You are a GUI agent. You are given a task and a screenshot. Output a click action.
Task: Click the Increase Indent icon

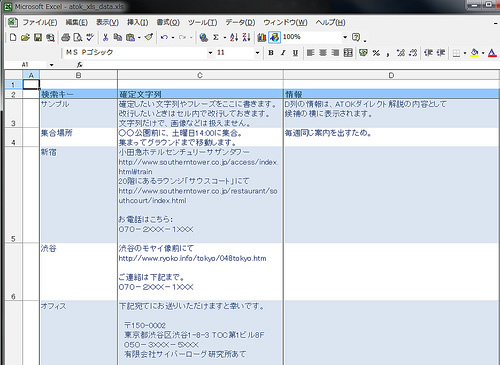(x=441, y=53)
